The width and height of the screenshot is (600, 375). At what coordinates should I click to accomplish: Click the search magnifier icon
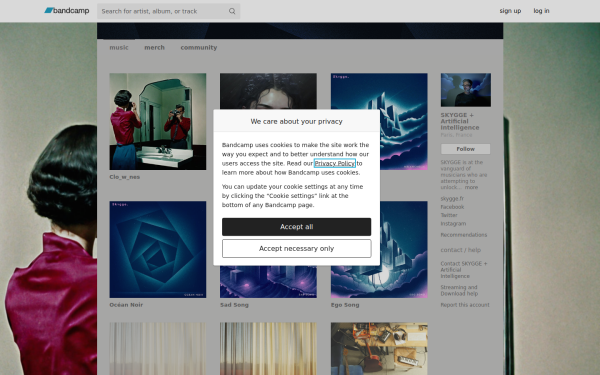[232, 11]
